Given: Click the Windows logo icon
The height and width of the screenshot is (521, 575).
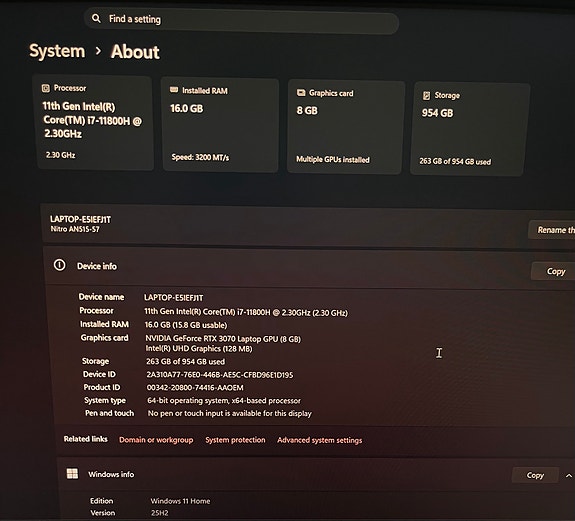Looking at the screenshot, I should 72,473.
